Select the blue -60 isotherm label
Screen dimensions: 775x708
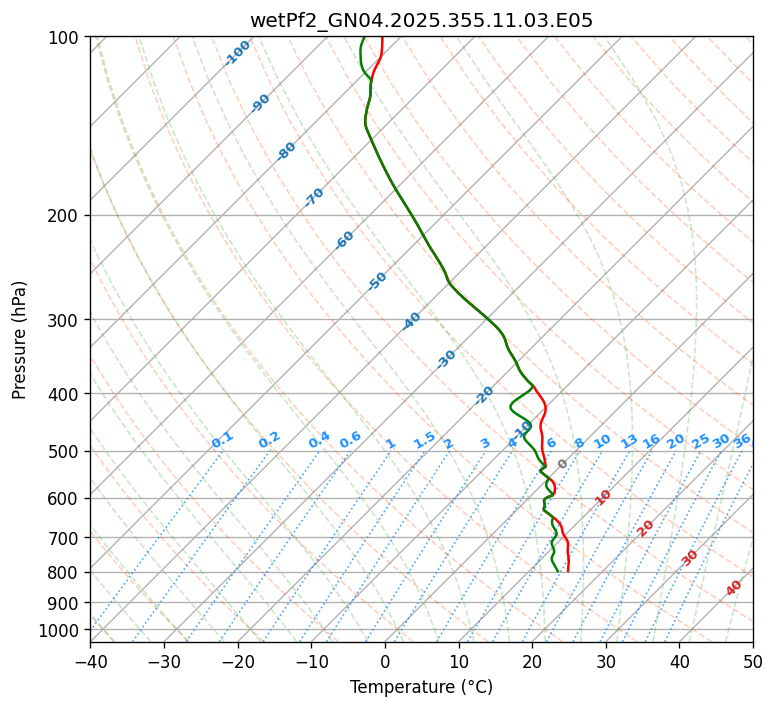pyautogui.click(x=345, y=240)
